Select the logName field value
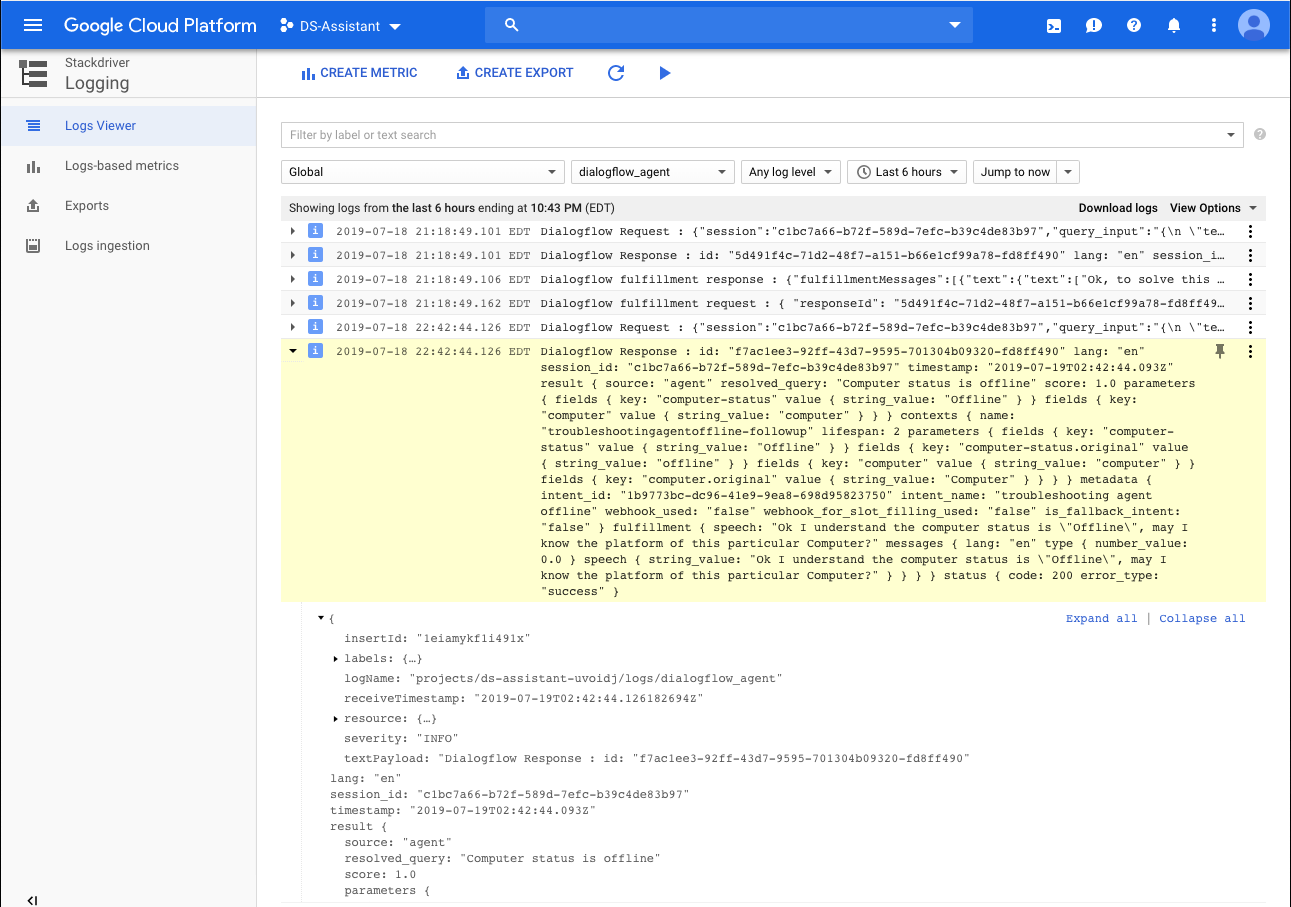The height and width of the screenshot is (907, 1291). coord(596,678)
